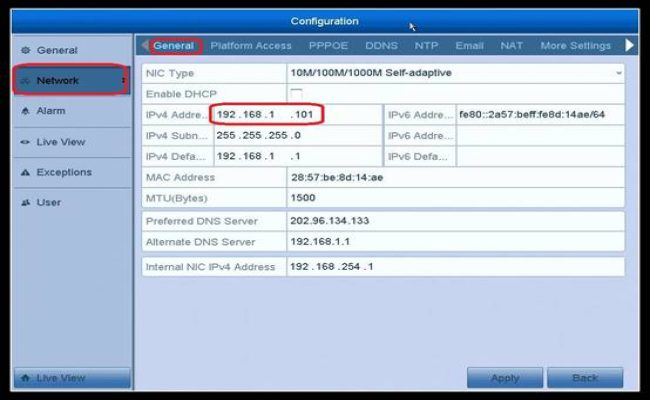650x400 pixels.
Task: Edit the IPv4 Address field
Action: (267, 115)
